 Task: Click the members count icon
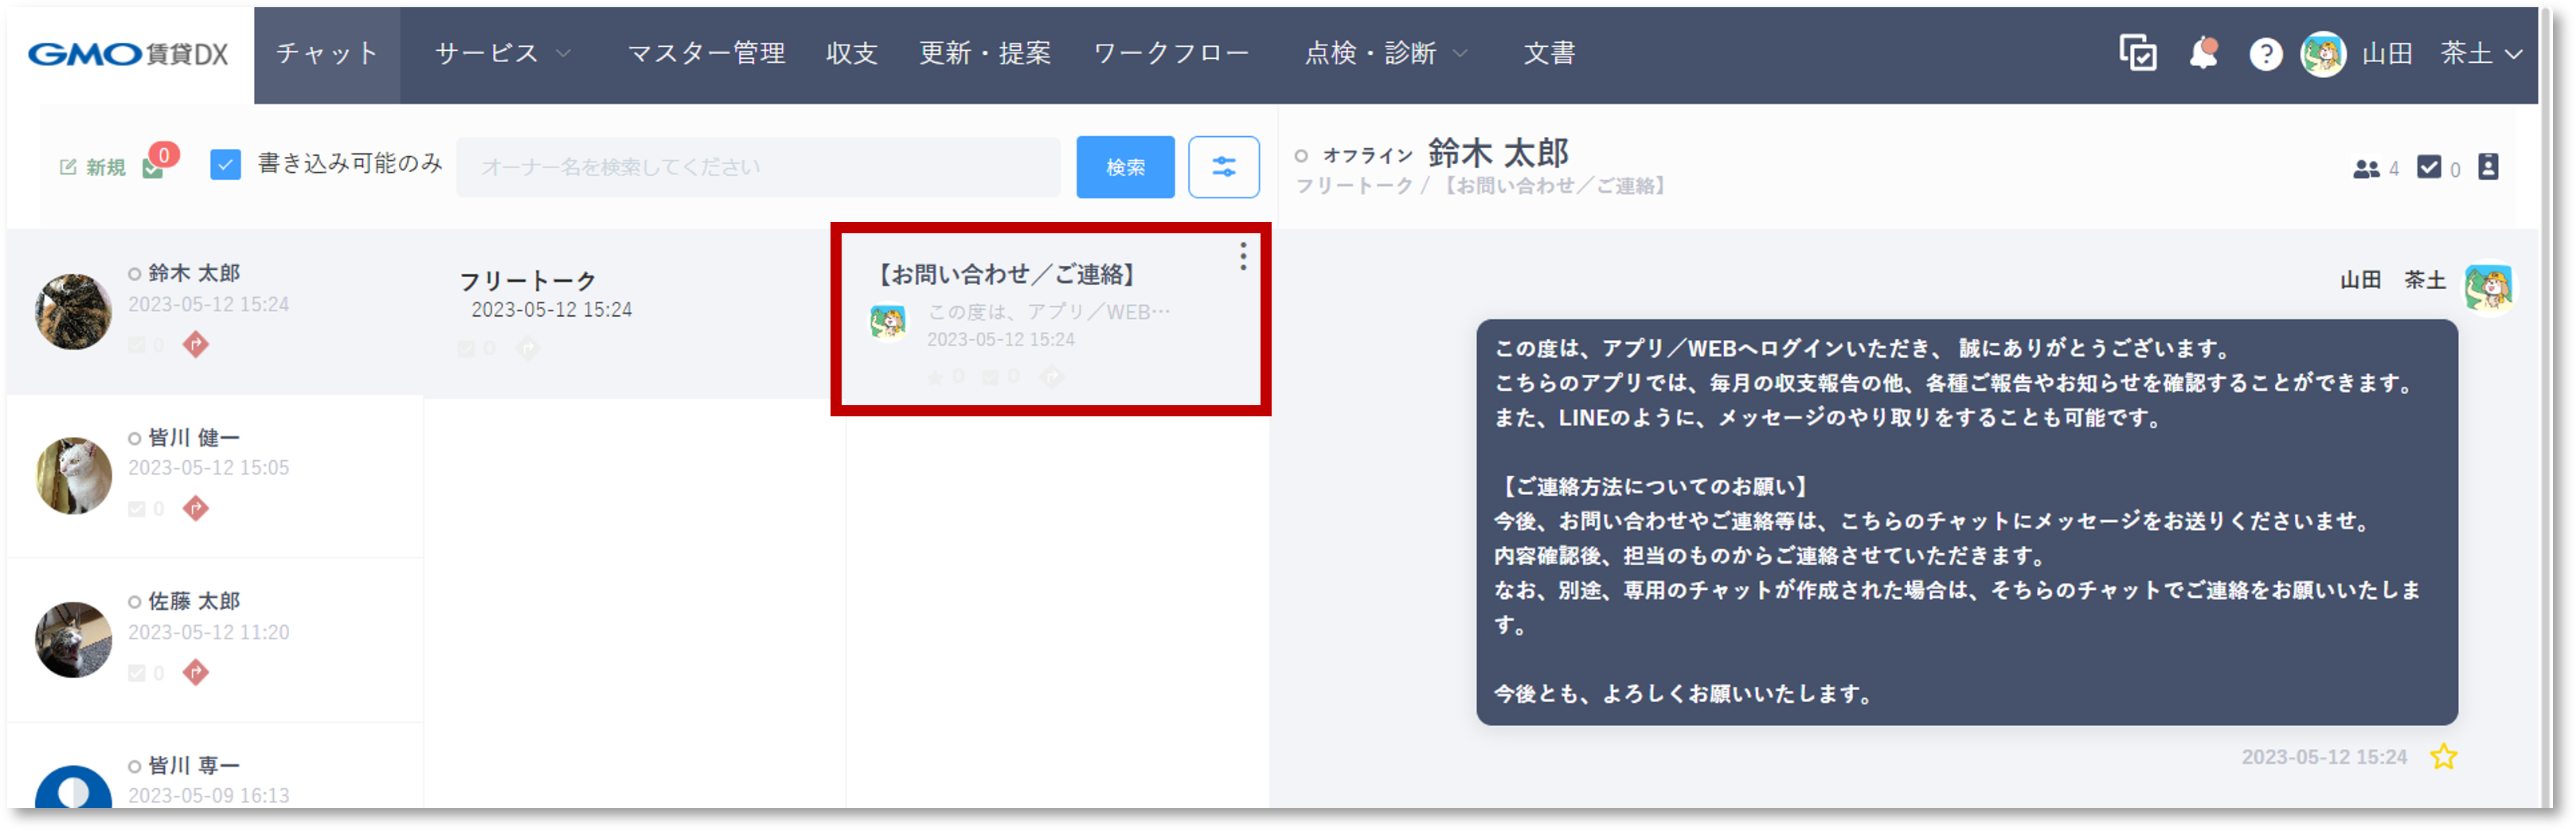coord(2366,169)
